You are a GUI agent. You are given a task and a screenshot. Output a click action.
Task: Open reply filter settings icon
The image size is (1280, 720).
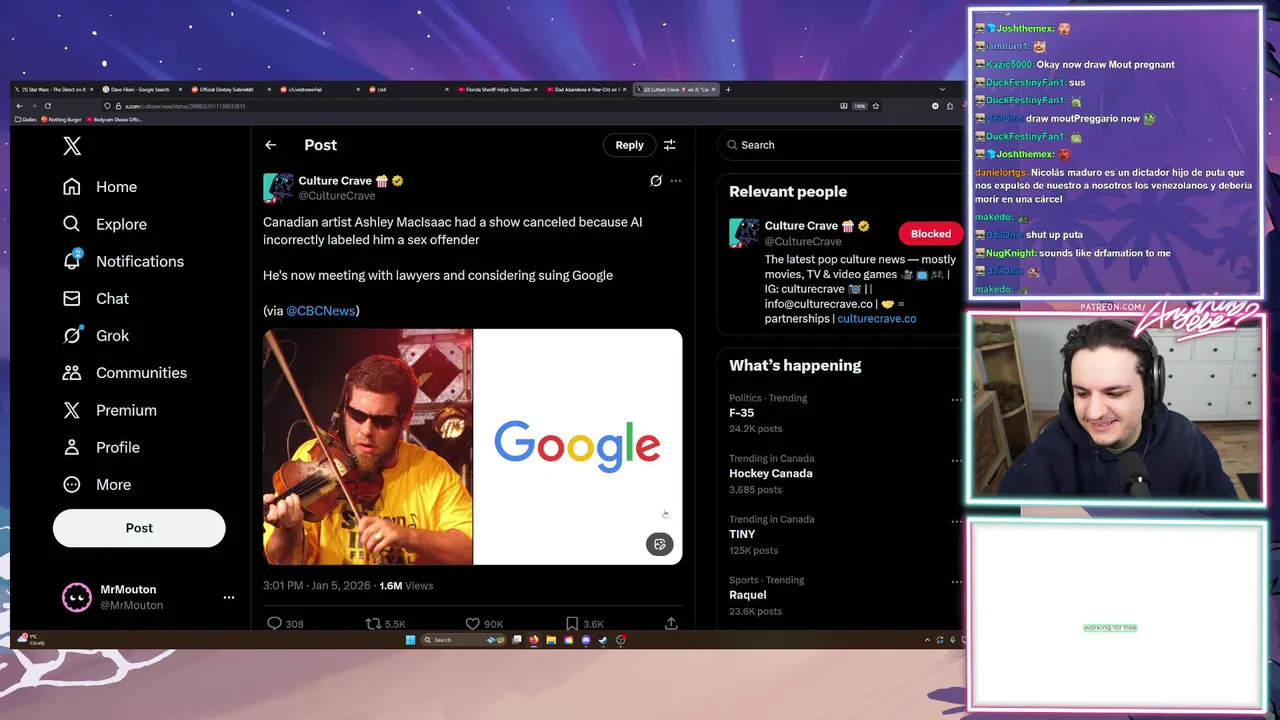[x=670, y=145]
